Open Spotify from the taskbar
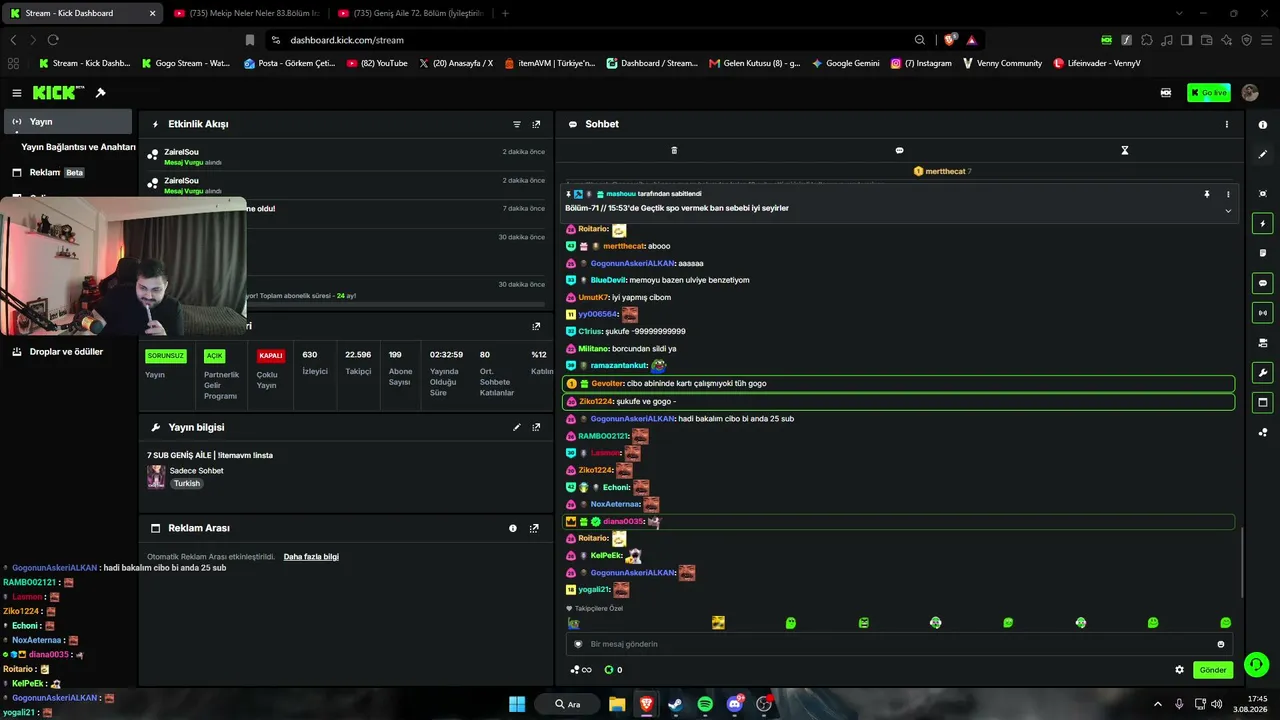The image size is (1280, 720). pos(705,704)
